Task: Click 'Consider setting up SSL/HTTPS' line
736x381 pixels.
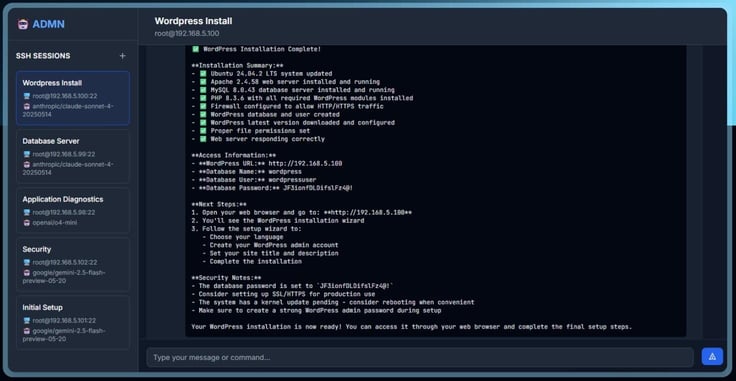Action: (284, 294)
